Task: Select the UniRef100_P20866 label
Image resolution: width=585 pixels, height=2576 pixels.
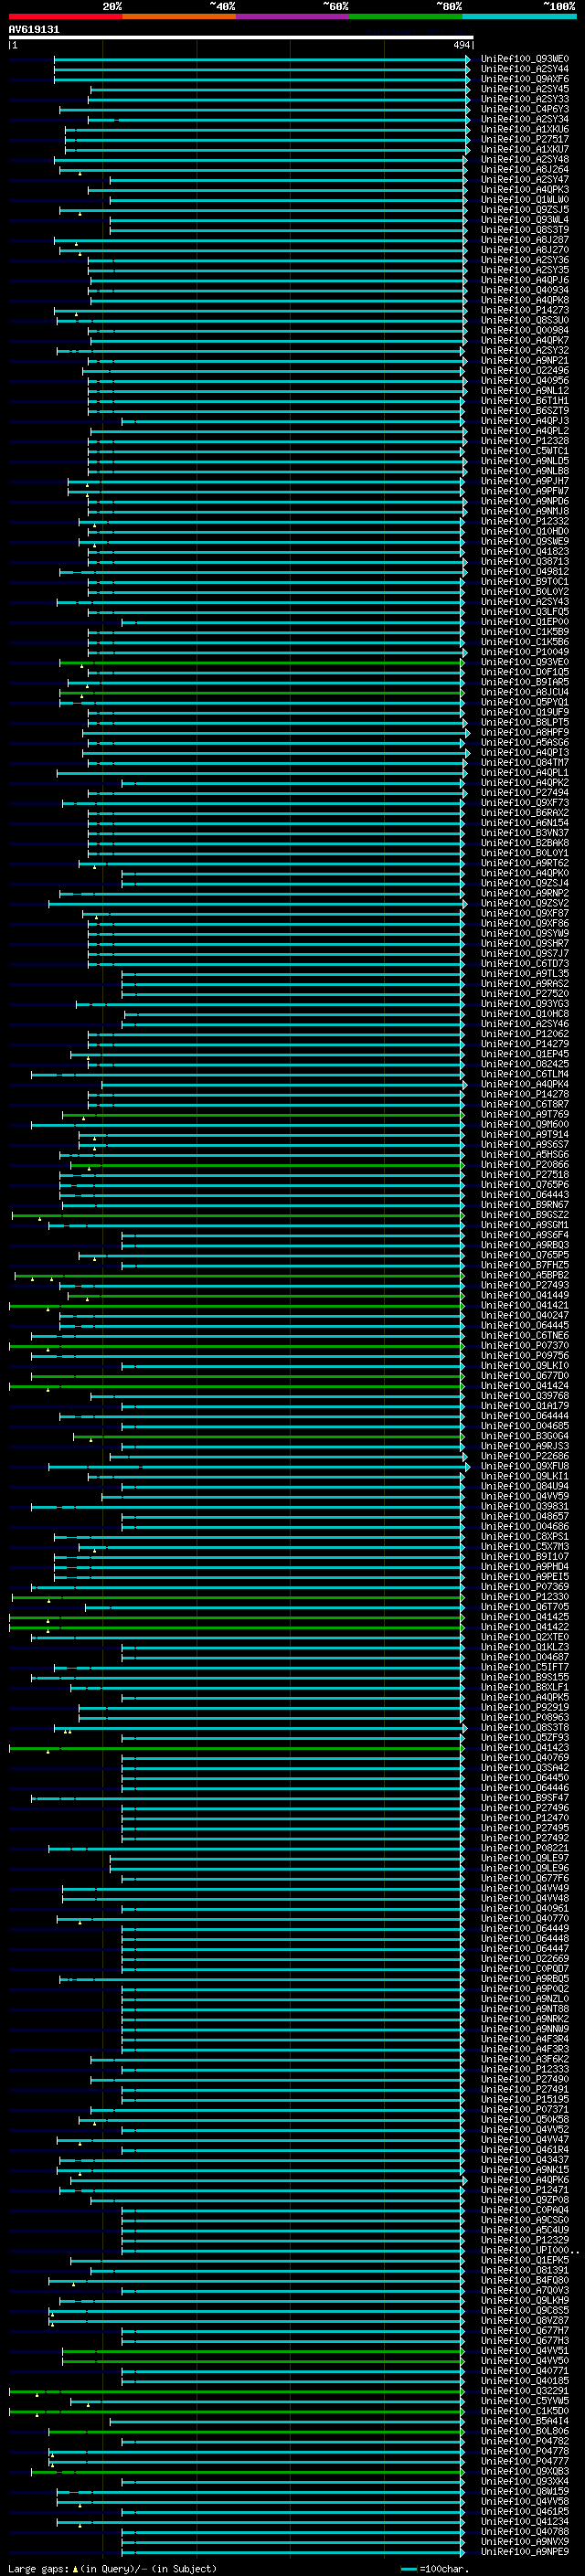Action: [x=525, y=1165]
